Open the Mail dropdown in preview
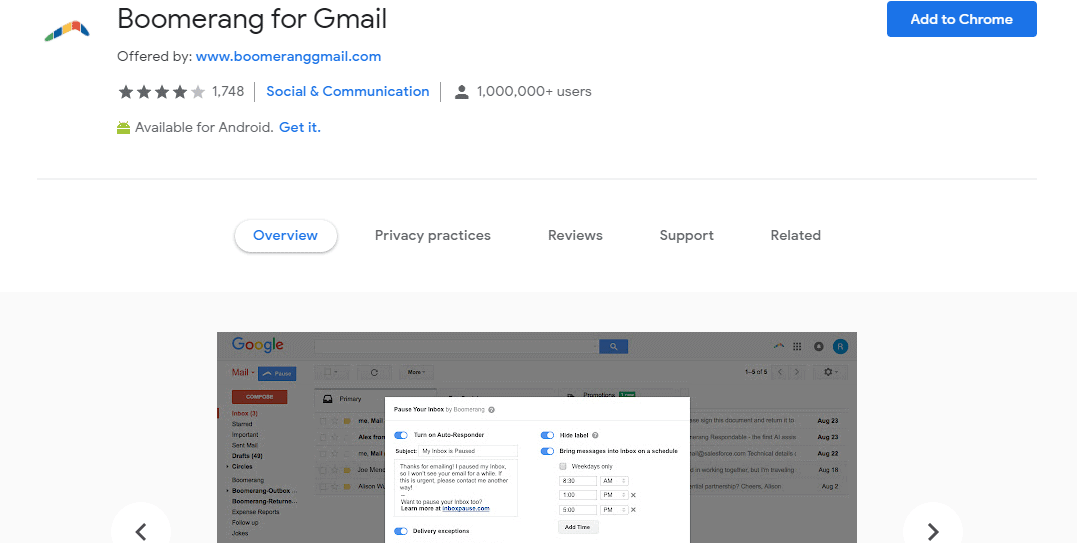1077x543 pixels. (243, 373)
